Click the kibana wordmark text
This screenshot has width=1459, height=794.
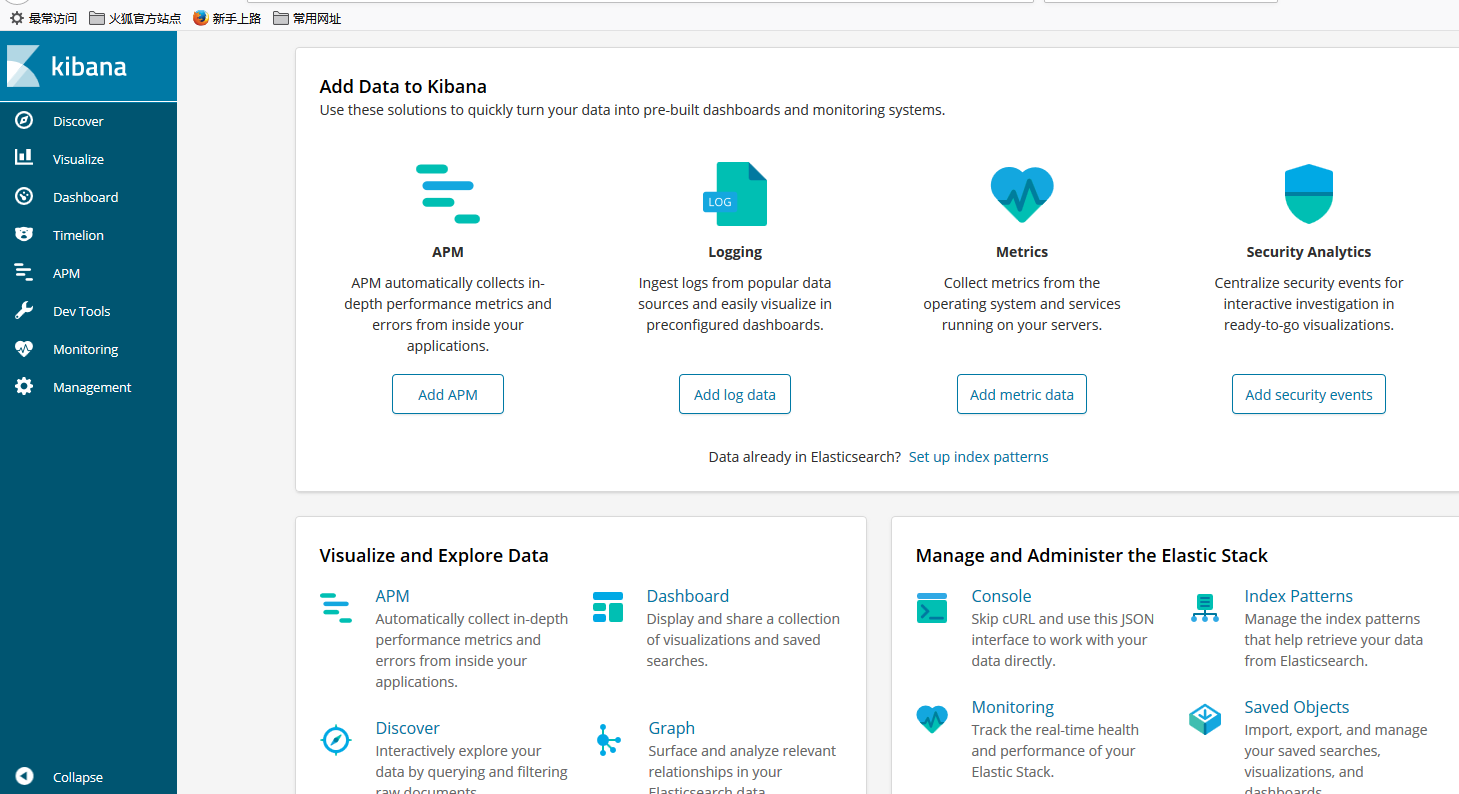point(89,67)
